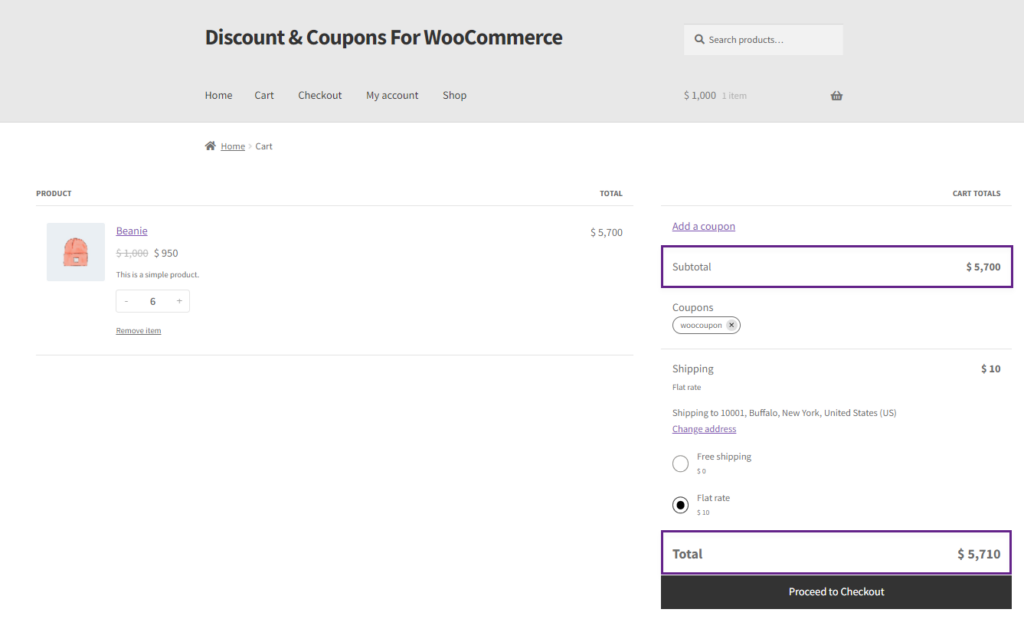The image size is (1024, 642).
Task: Expand the Add a coupon section
Action: pos(703,226)
